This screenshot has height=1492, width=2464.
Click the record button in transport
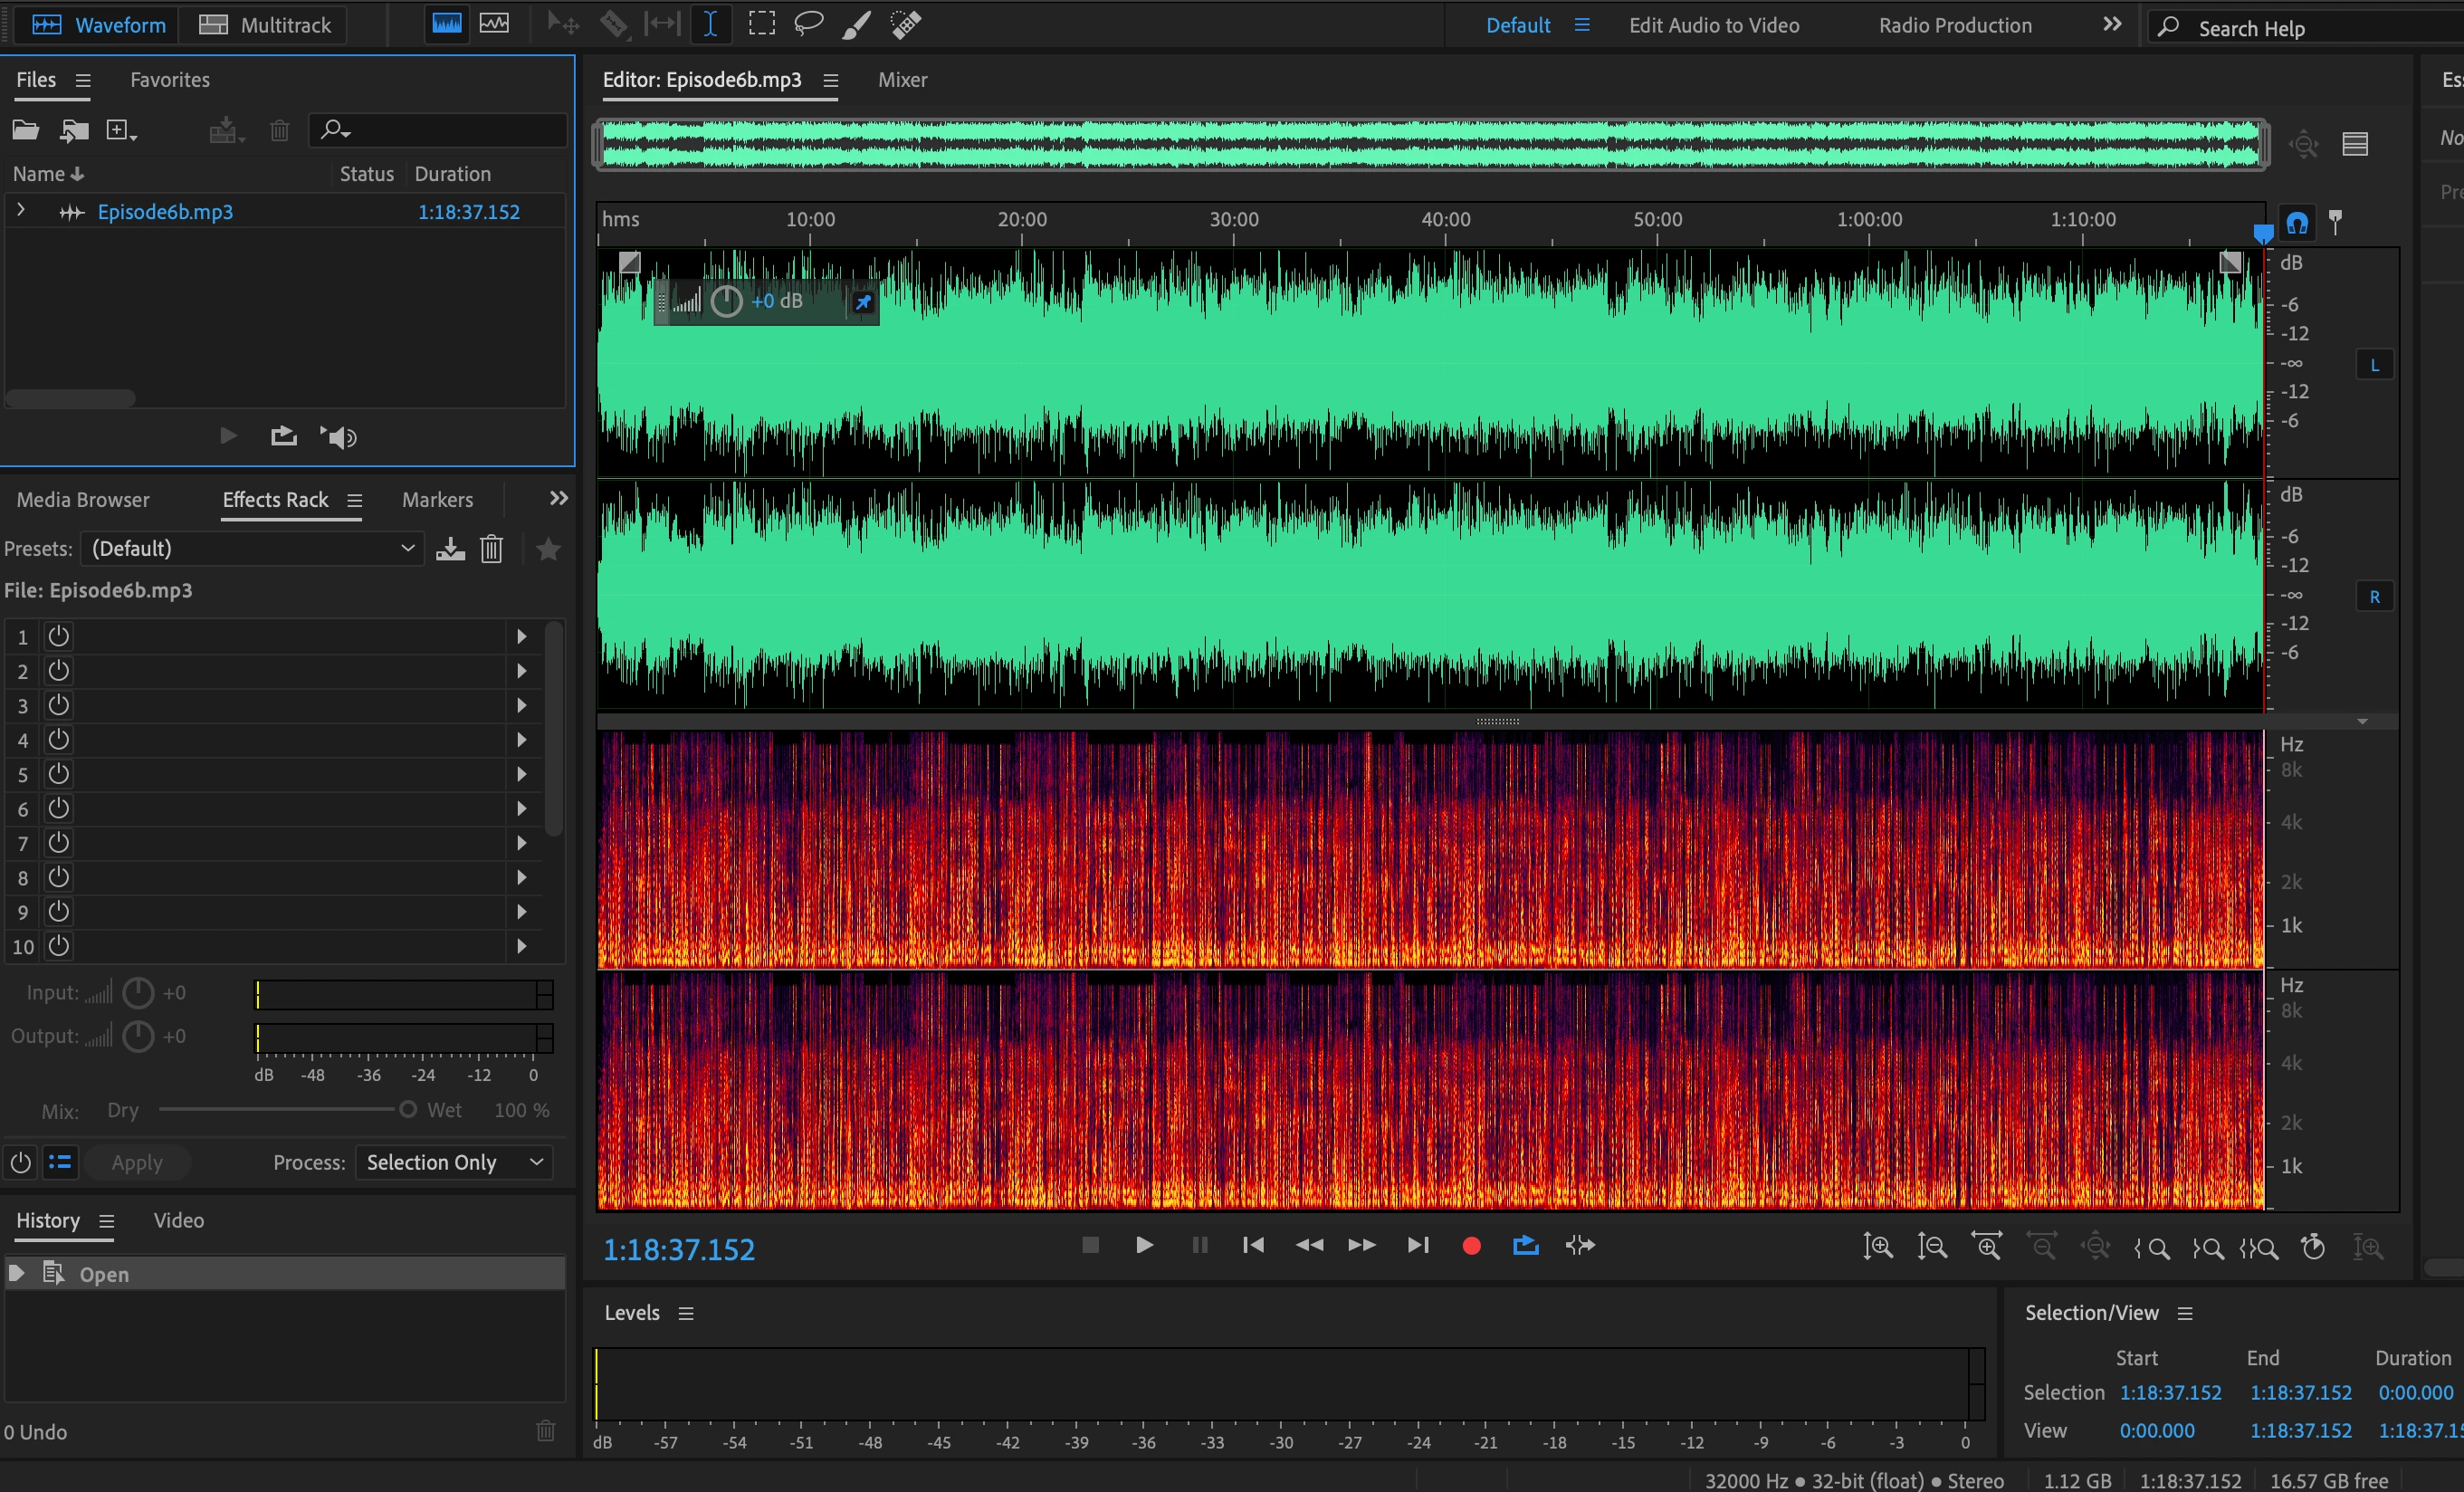[x=1471, y=1246]
